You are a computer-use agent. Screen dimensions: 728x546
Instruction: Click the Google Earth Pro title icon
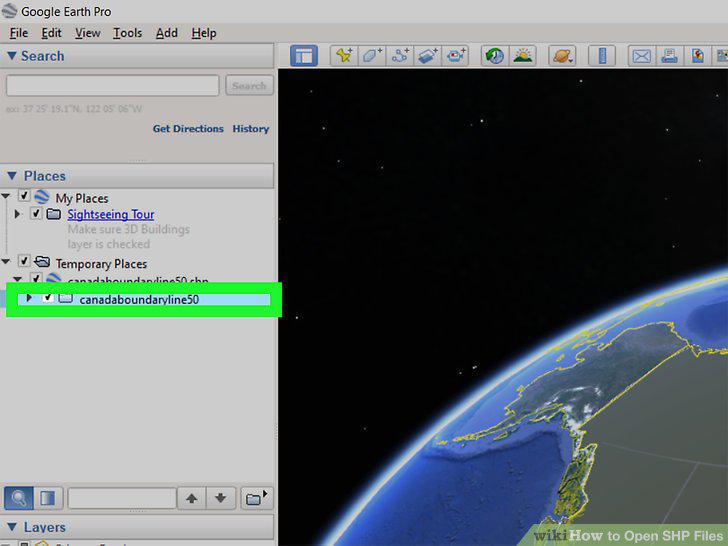click(9, 11)
